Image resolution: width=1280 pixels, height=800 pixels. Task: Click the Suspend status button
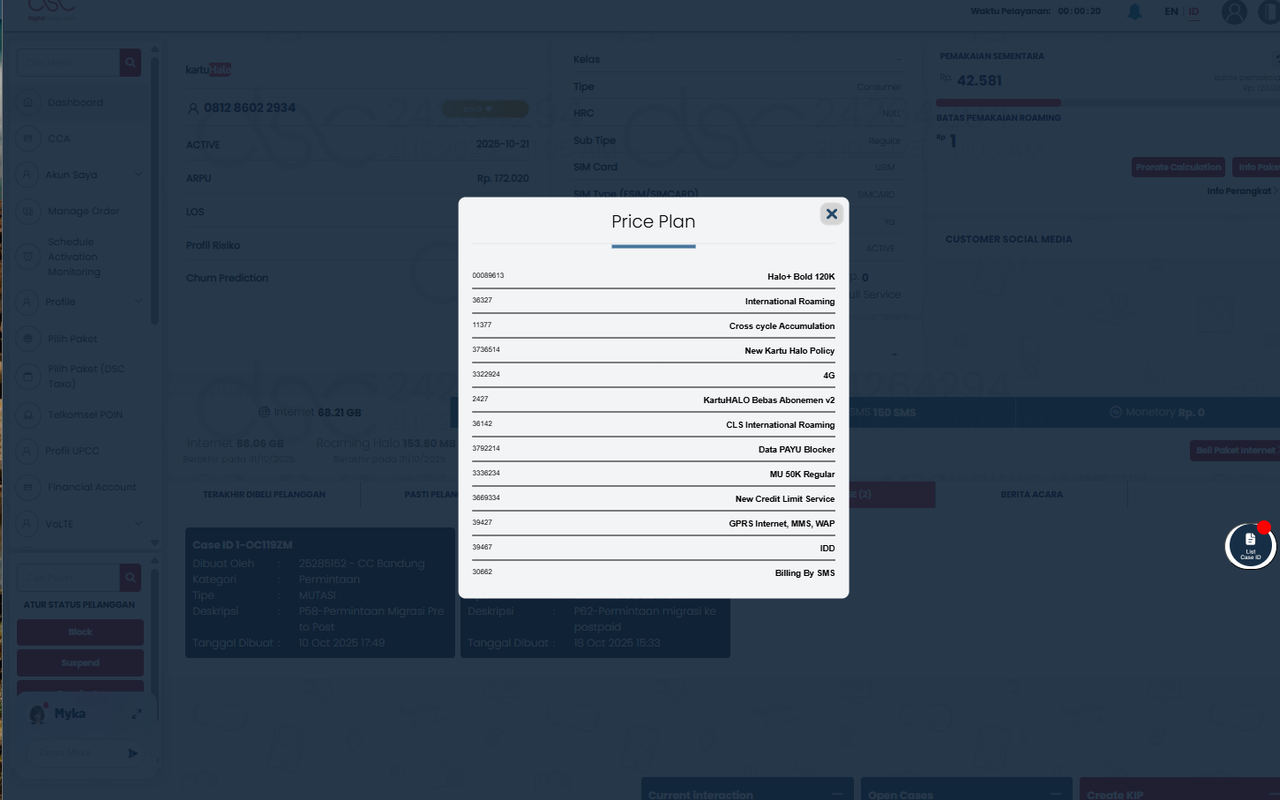click(x=80, y=663)
